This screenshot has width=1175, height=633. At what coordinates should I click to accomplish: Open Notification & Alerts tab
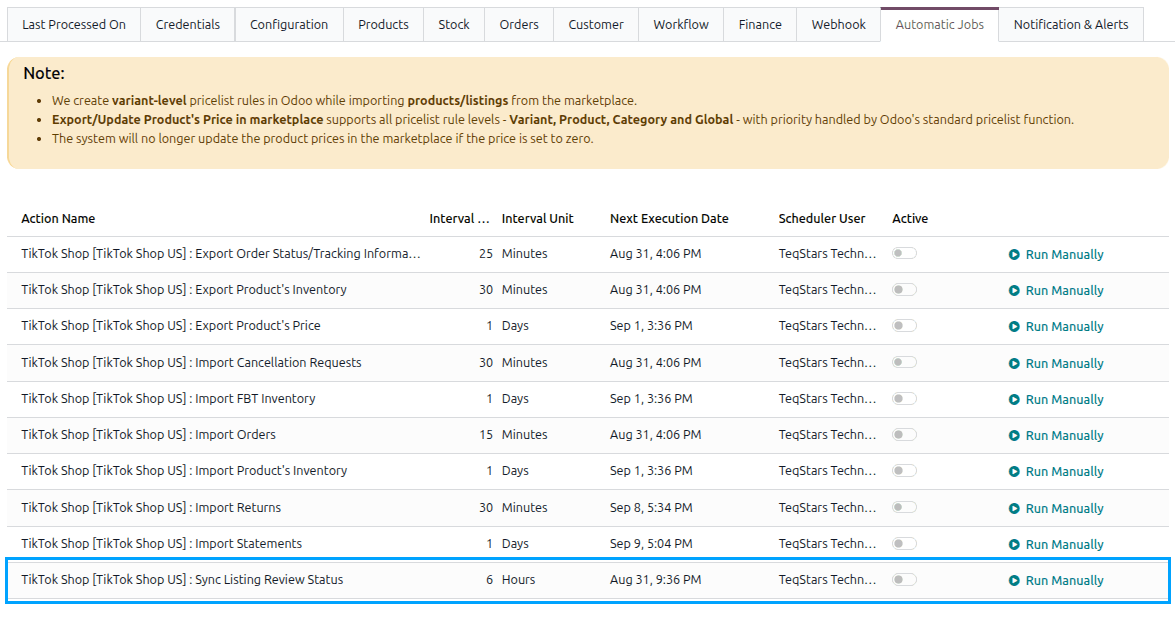1071,24
